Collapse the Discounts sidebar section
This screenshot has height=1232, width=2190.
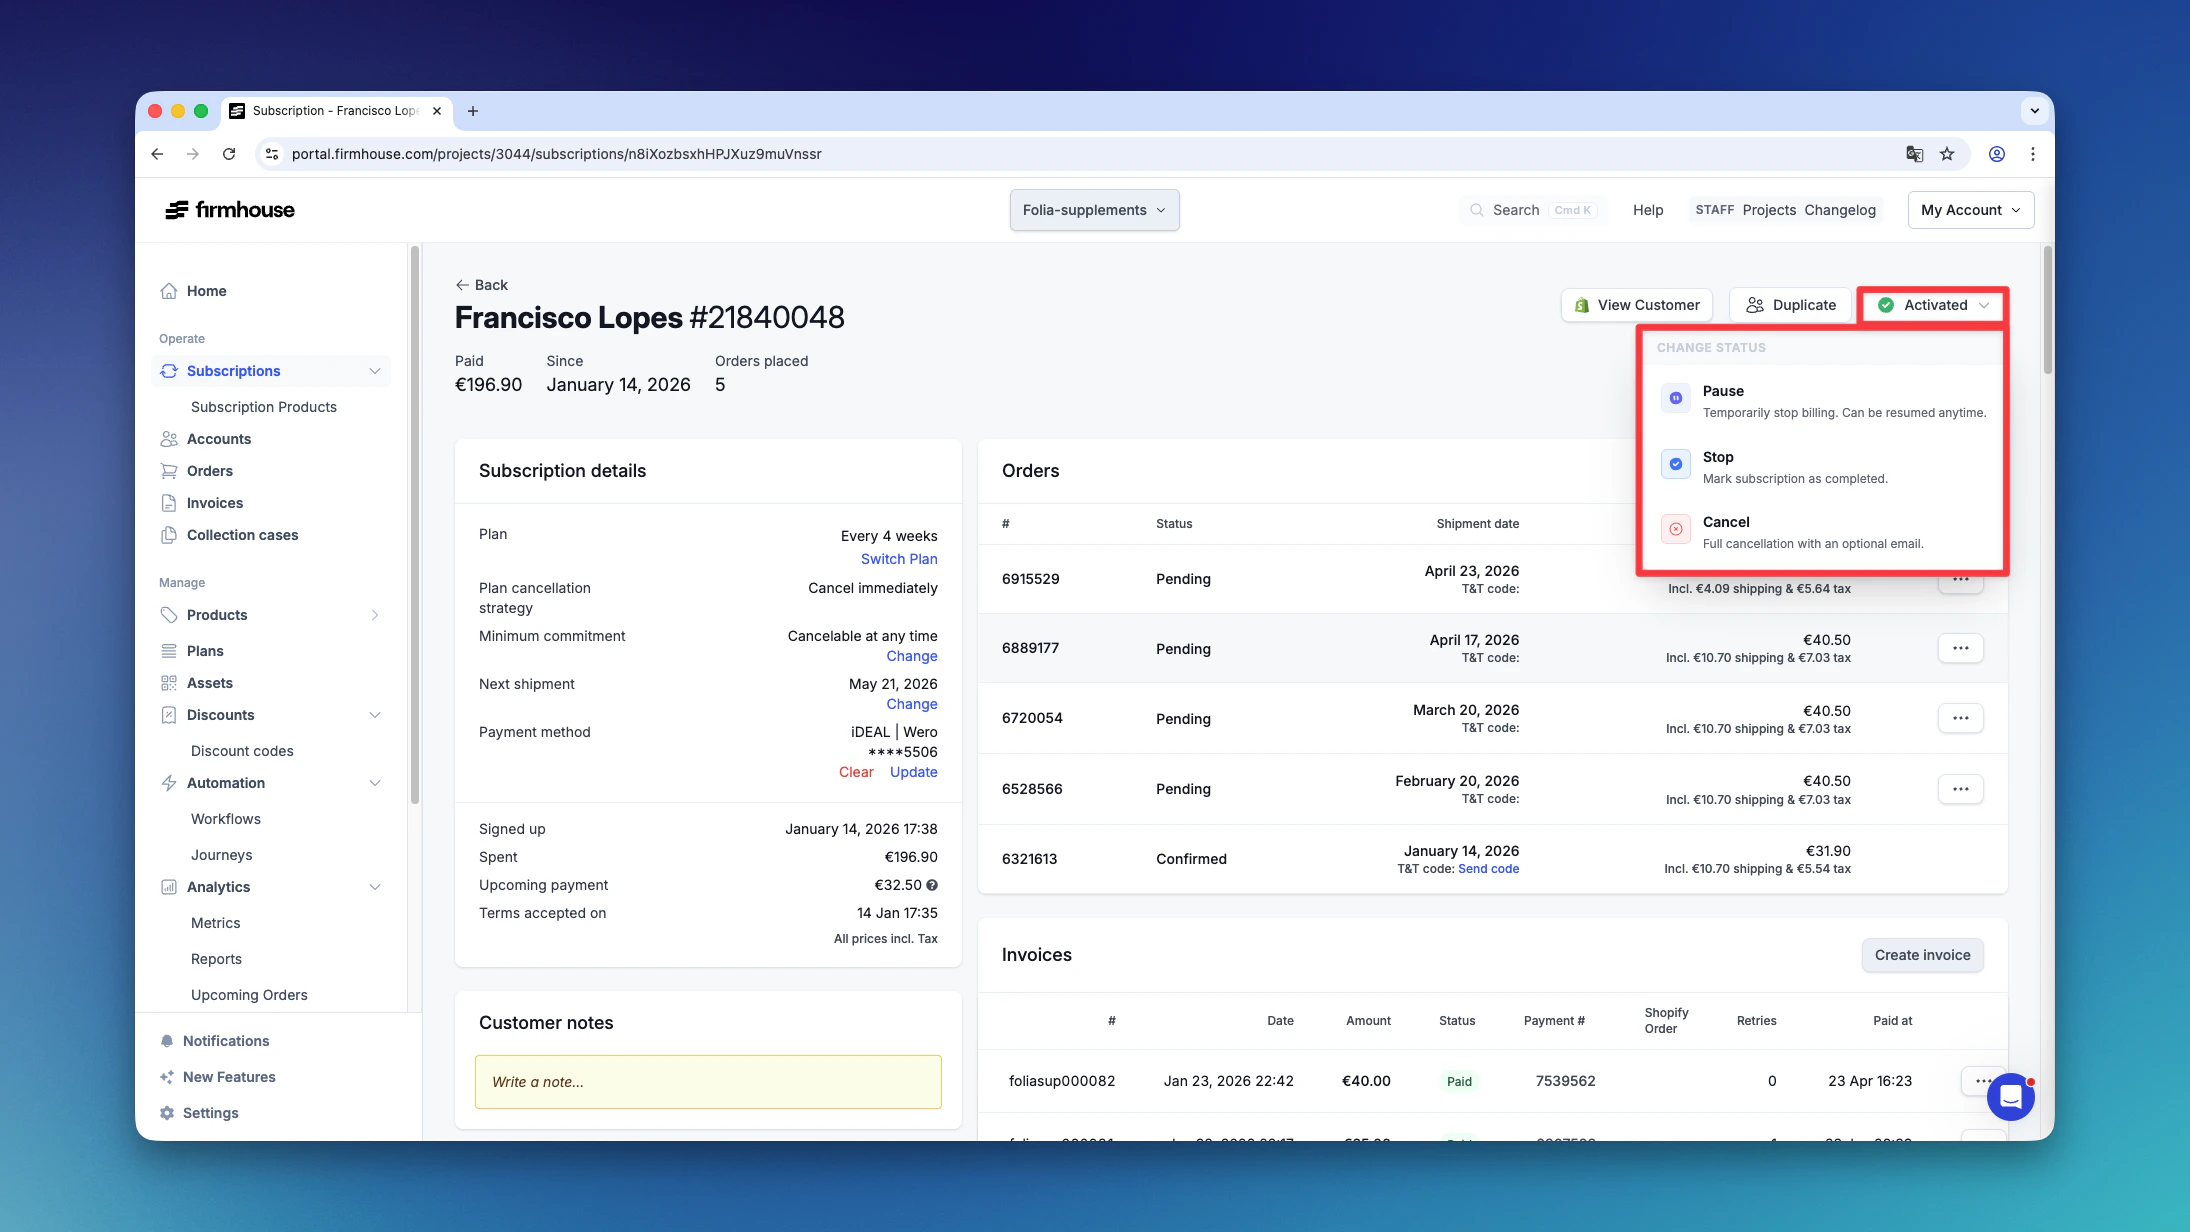coord(375,715)
